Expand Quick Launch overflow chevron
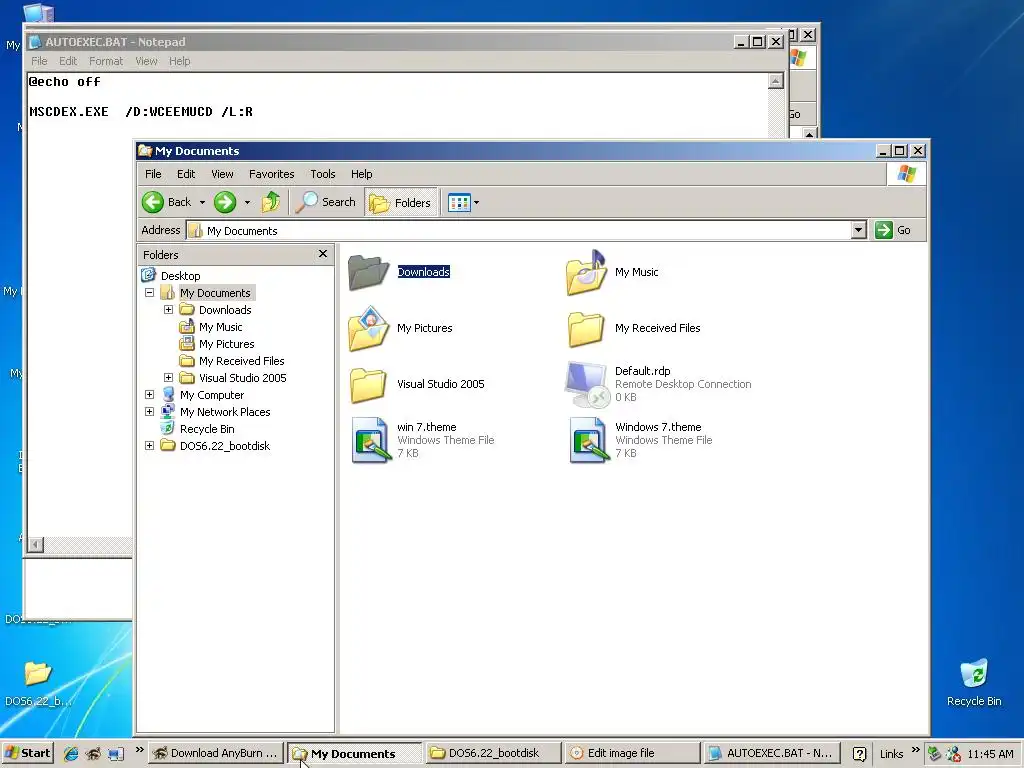This screenshot has width=1024, height=768. (139, 750)
